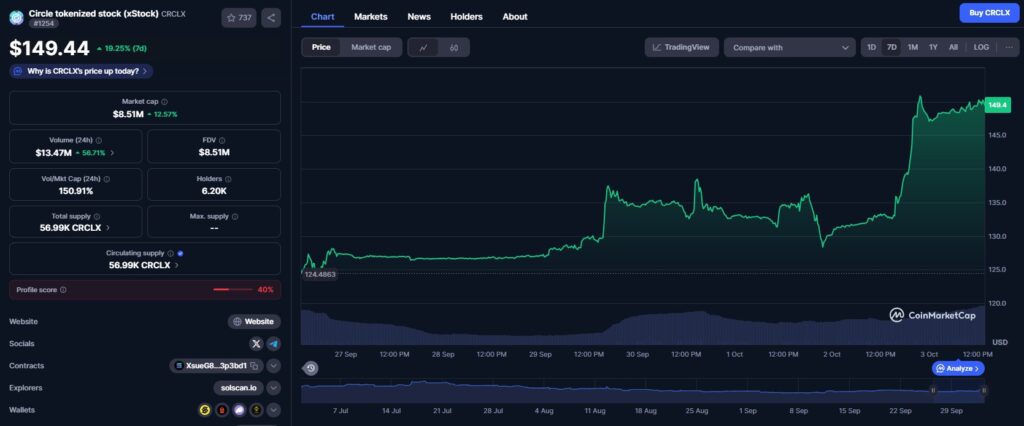This screenshot has width=1024, height=426.
Task: Switch to the Markets tab
Action: point(370,17)
